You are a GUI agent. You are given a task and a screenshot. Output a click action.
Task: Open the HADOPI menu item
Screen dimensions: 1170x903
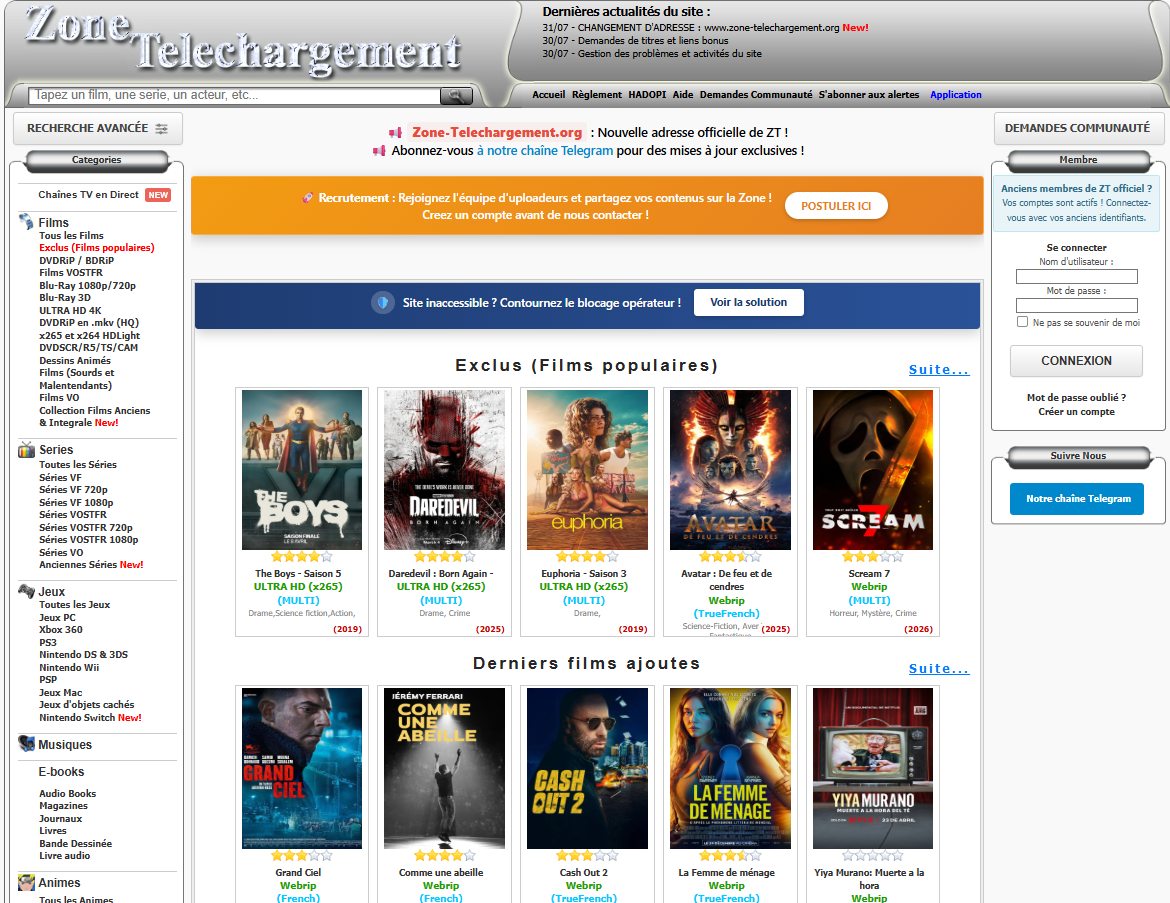click(x=647, y=95)
